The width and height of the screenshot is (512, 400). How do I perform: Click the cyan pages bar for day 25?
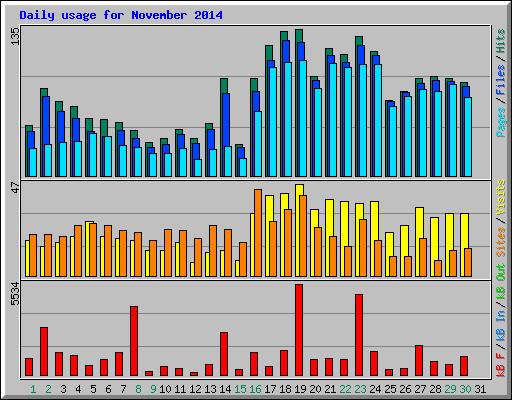[x=393, y=141]
